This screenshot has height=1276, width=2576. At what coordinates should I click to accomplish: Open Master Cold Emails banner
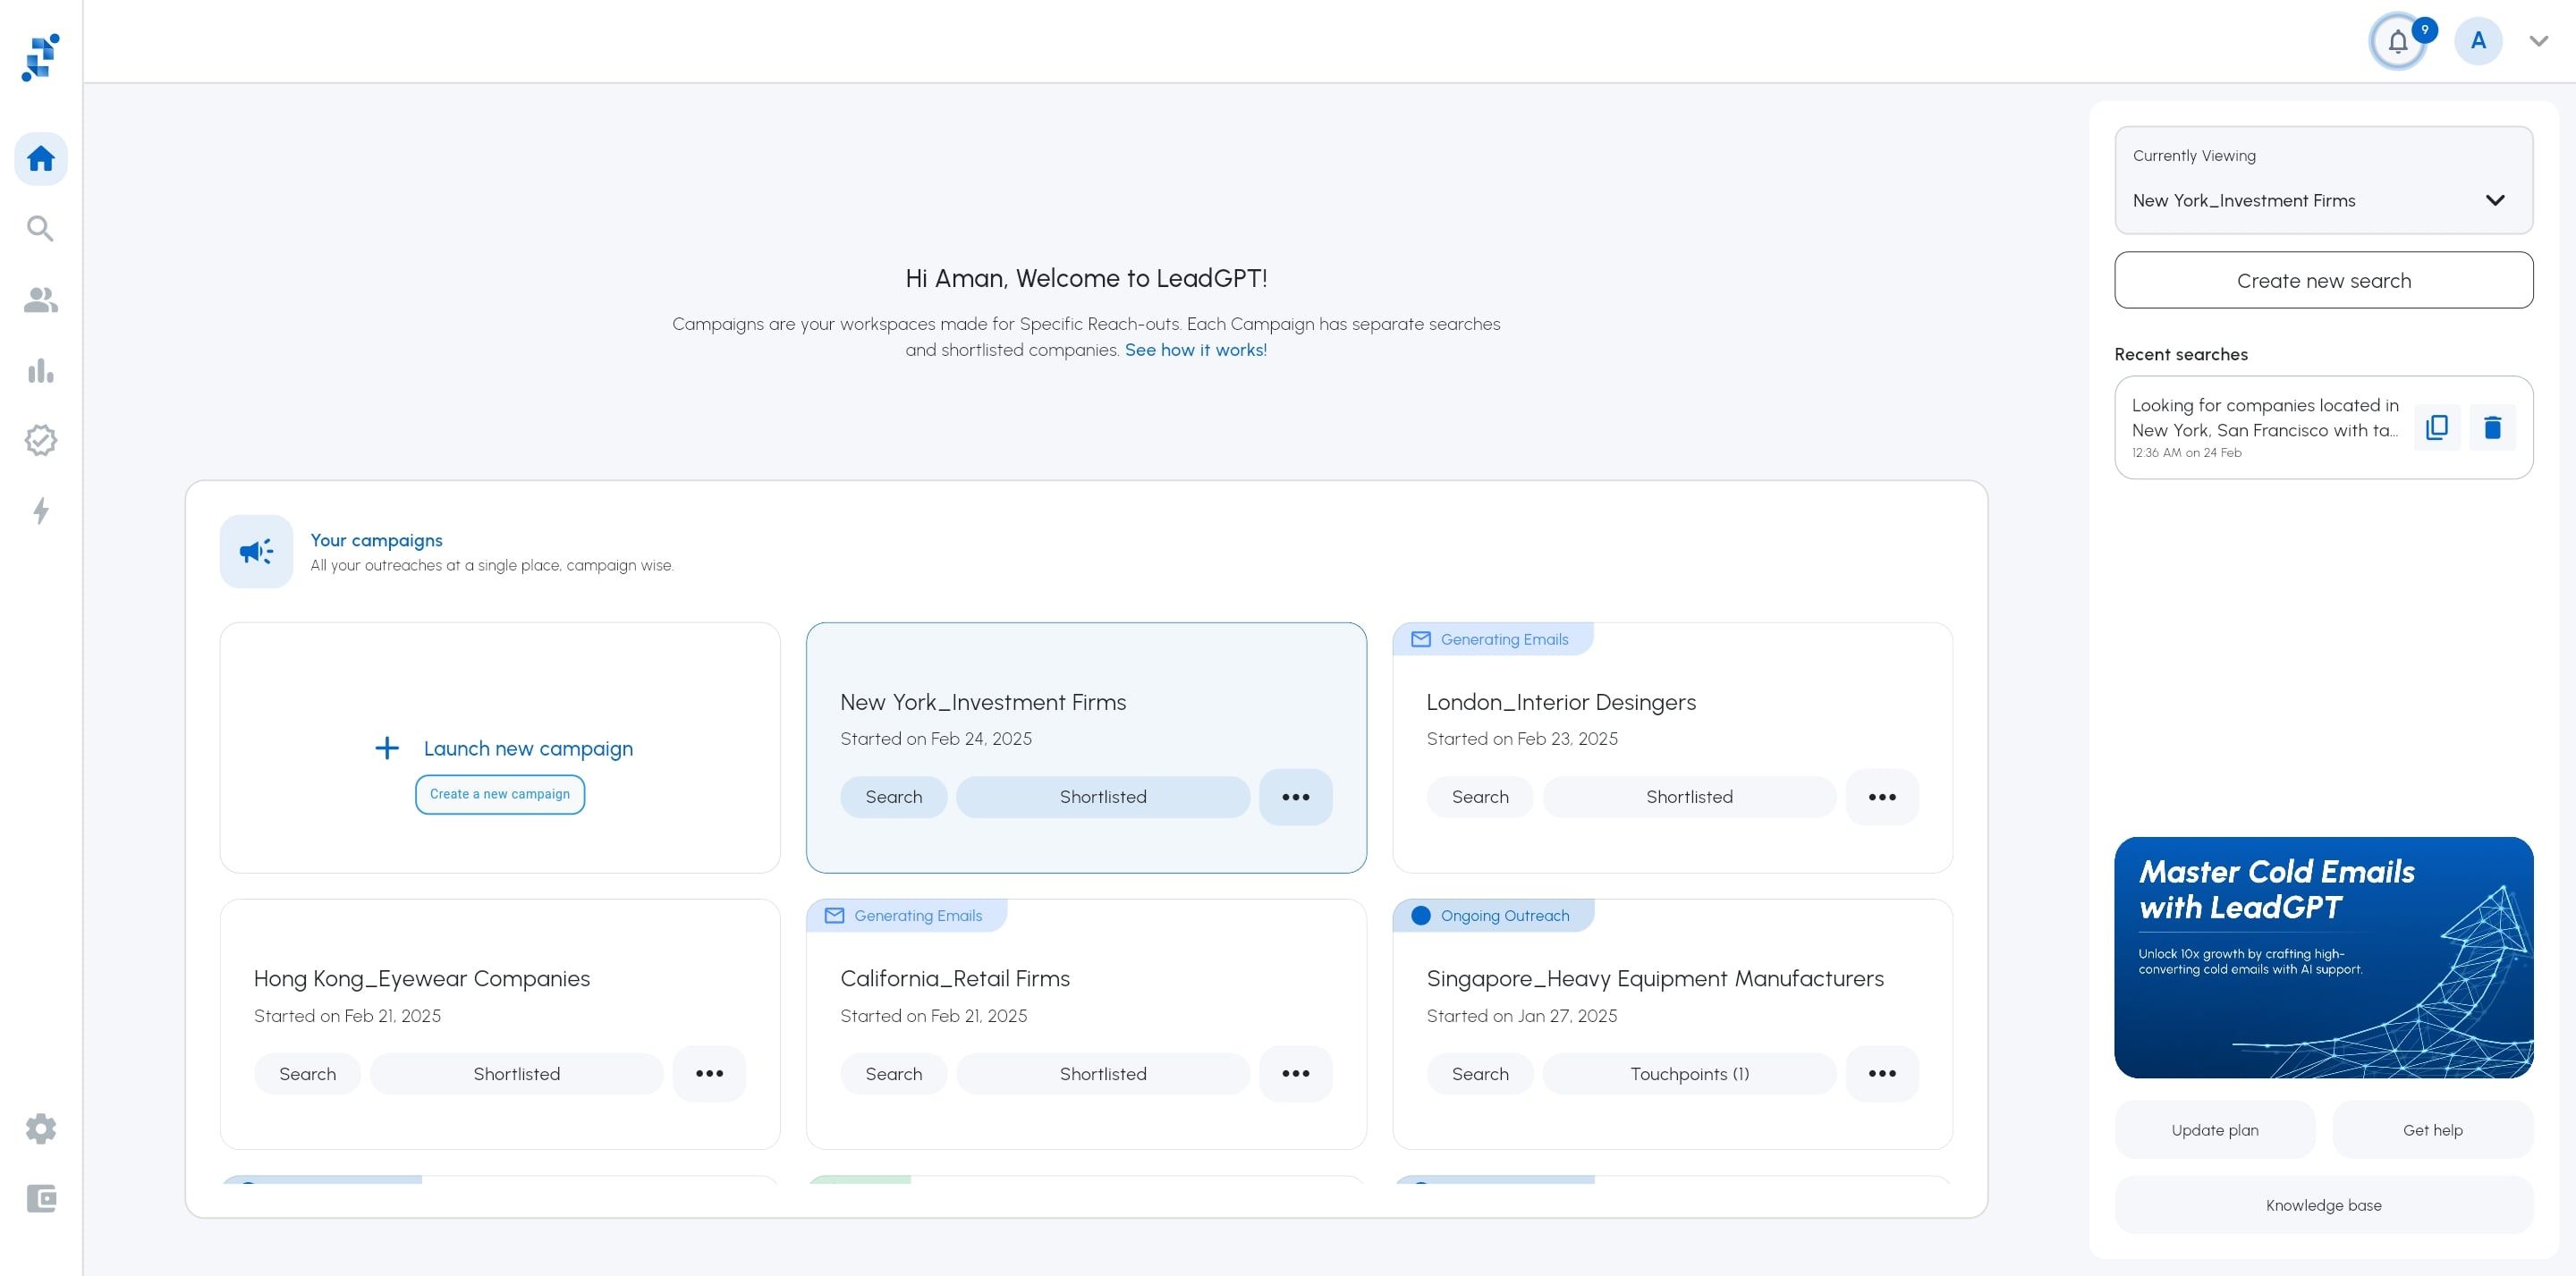(2323, 957)
